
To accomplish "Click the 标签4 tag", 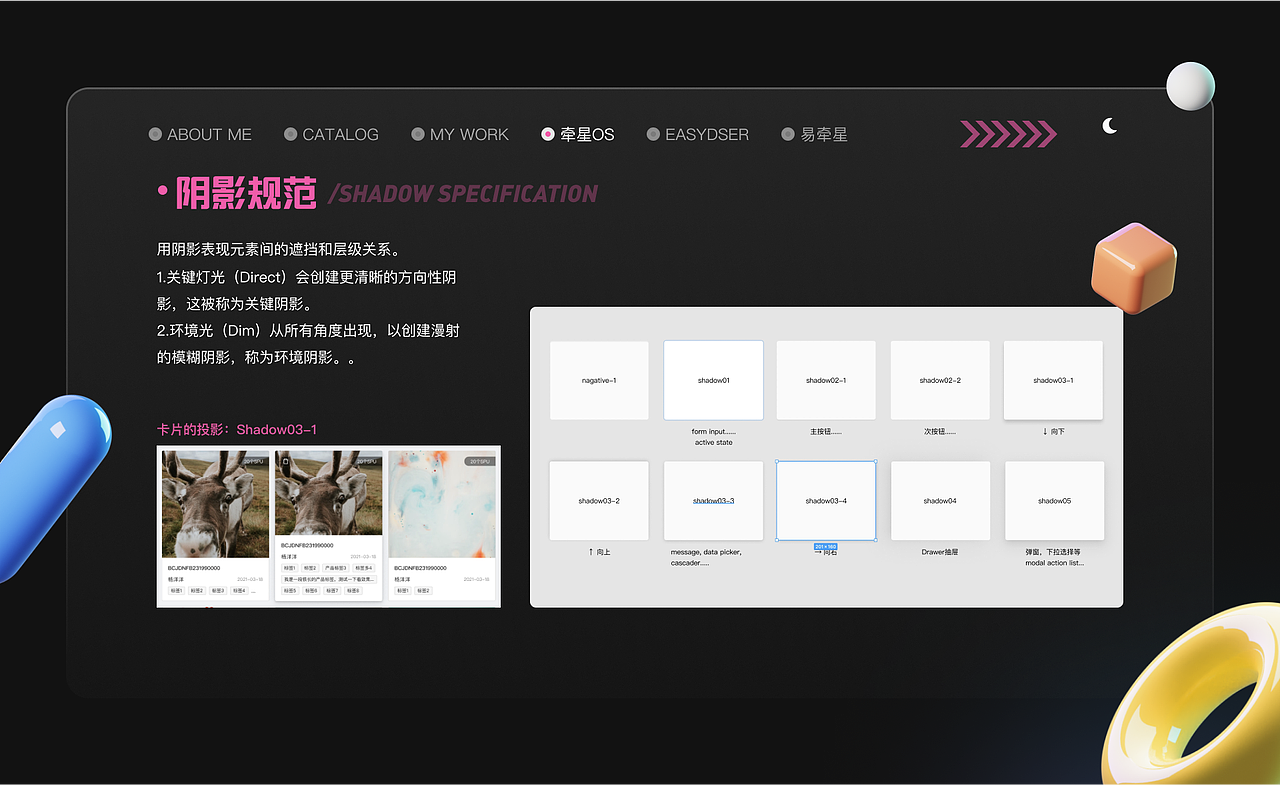I will tap(240, 591).
